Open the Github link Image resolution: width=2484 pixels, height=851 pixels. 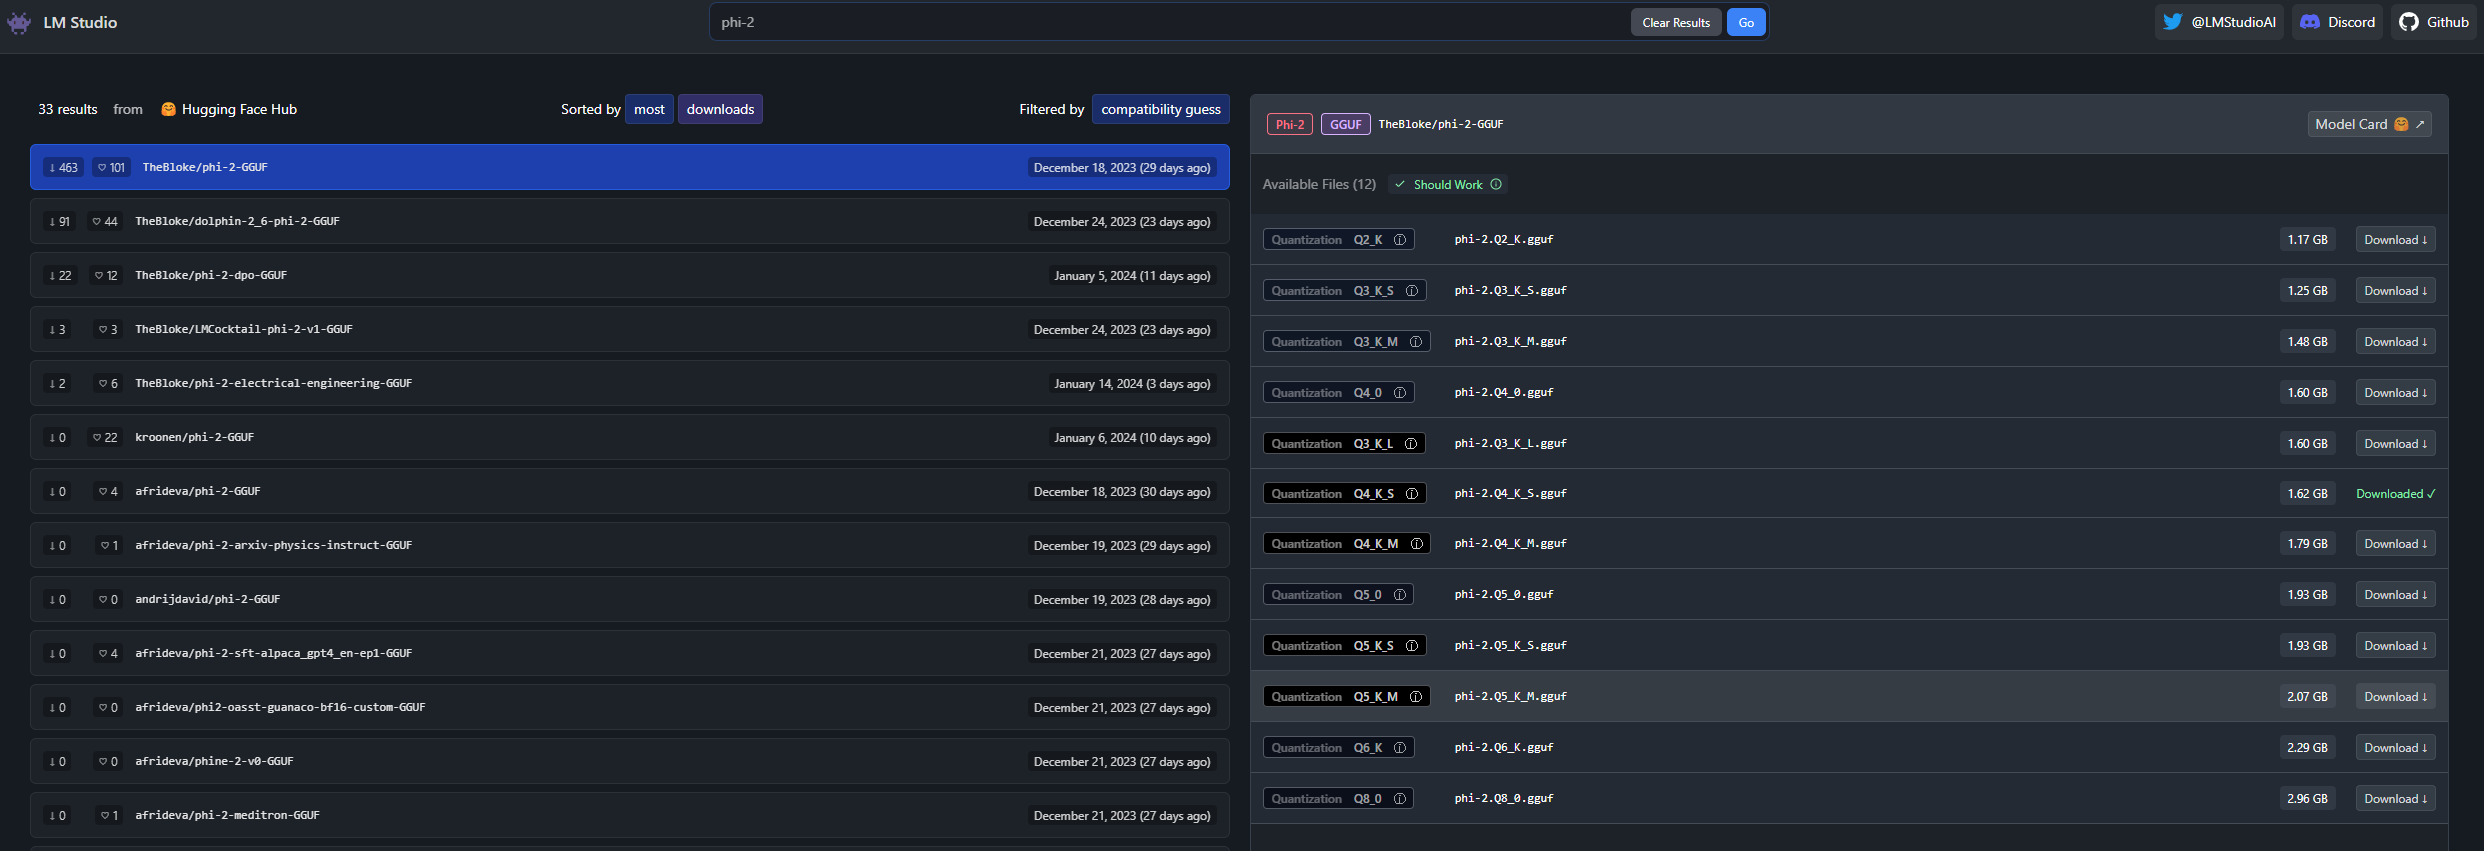click(x=2434, y=22)
